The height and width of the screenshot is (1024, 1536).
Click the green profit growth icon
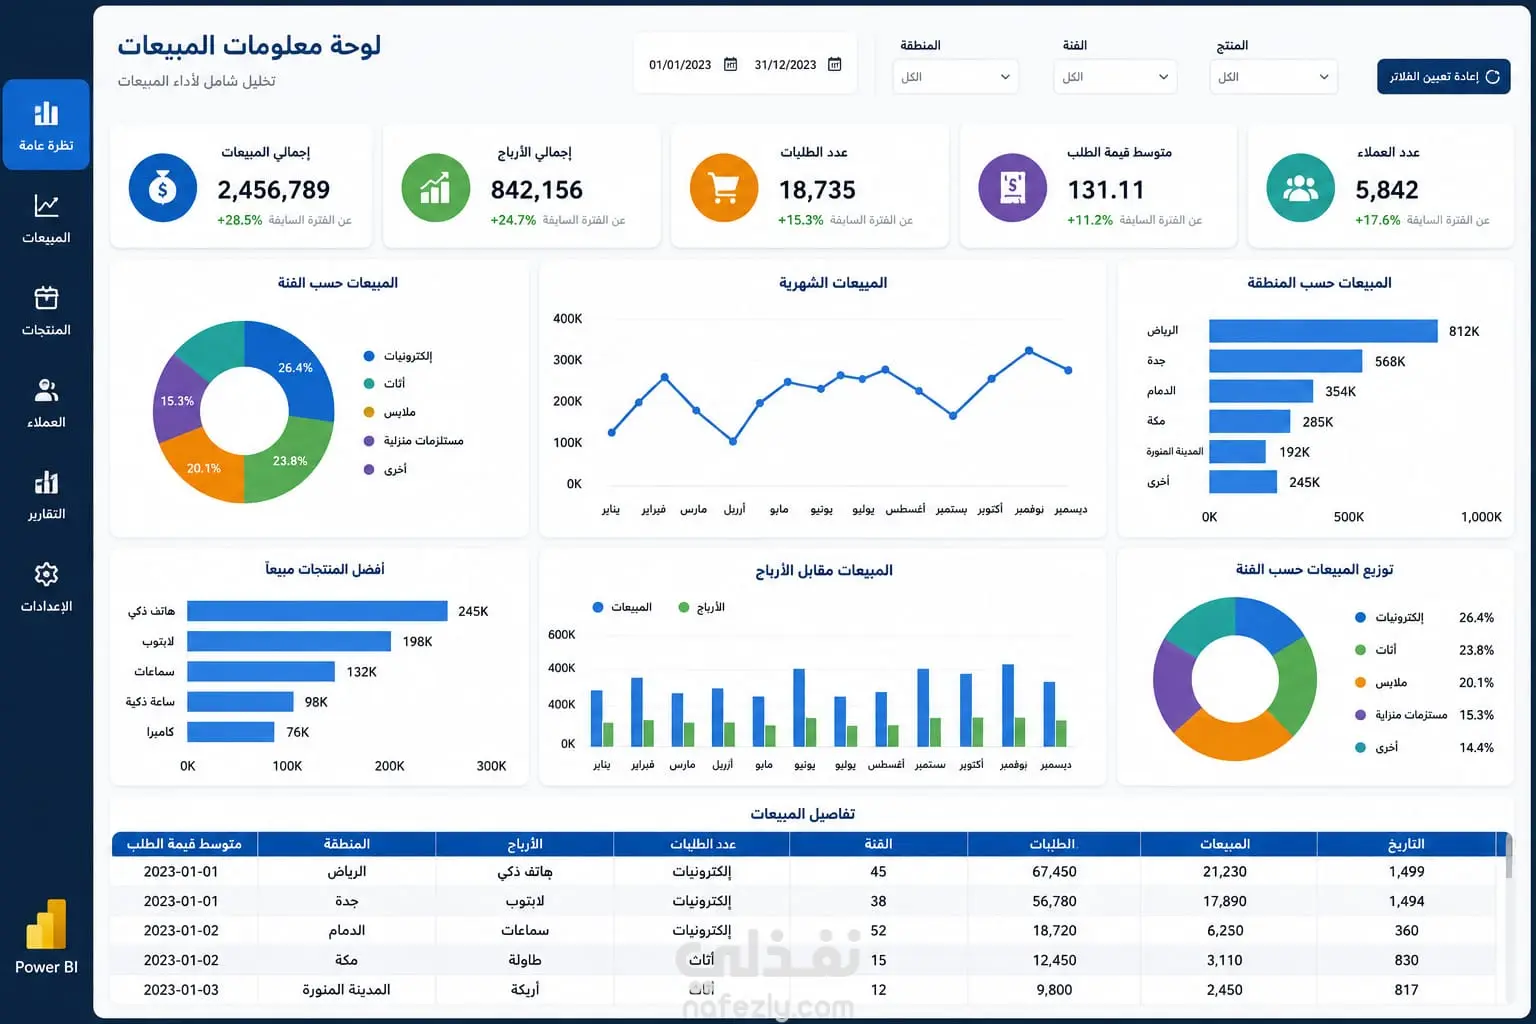coord(435,188)
